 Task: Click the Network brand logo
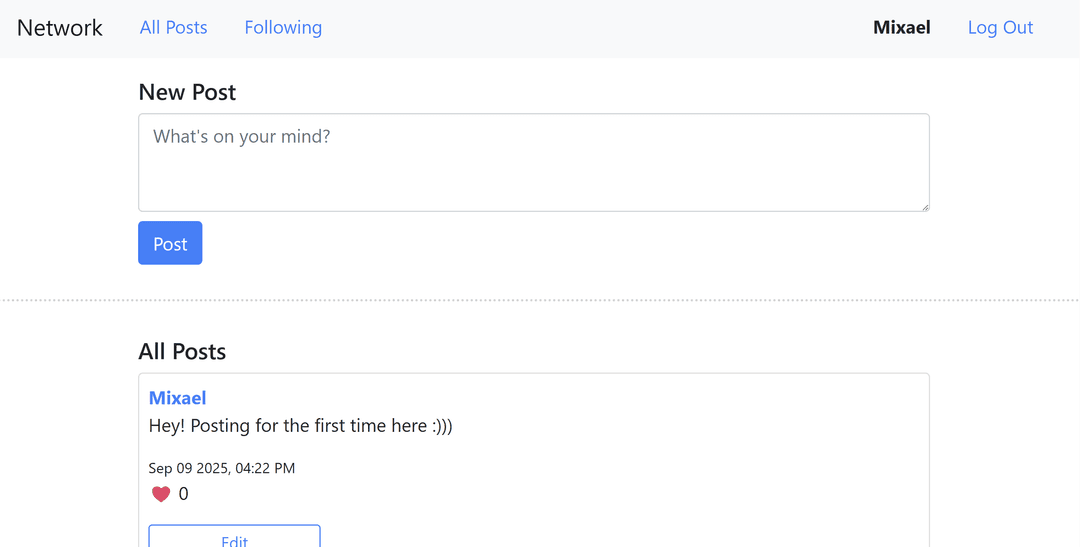60,28
